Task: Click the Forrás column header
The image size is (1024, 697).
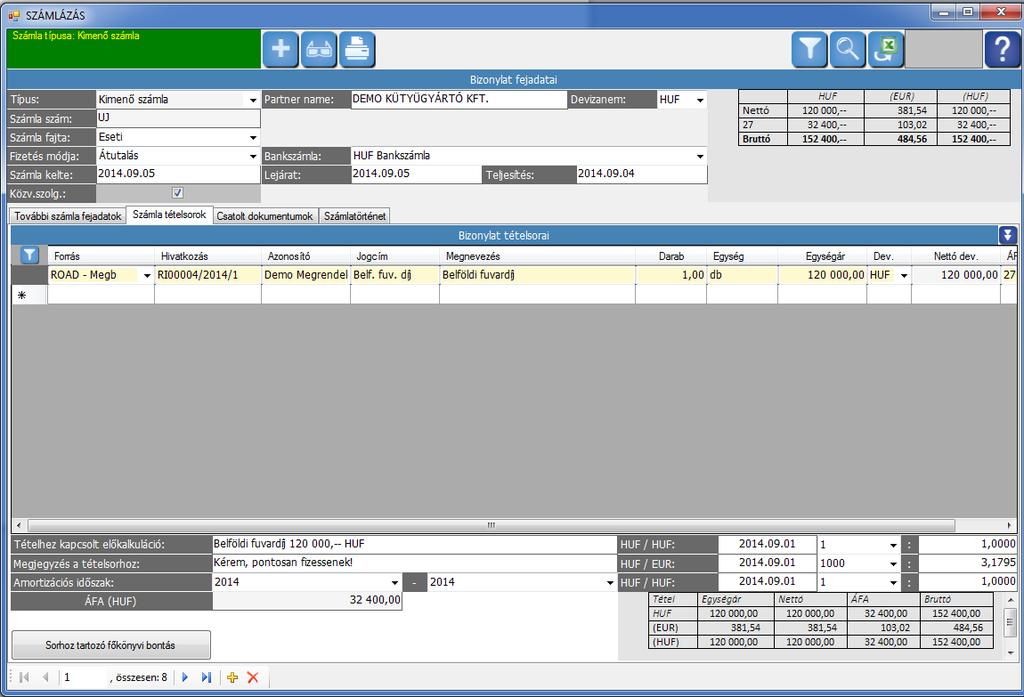Action: coord(101,256)
